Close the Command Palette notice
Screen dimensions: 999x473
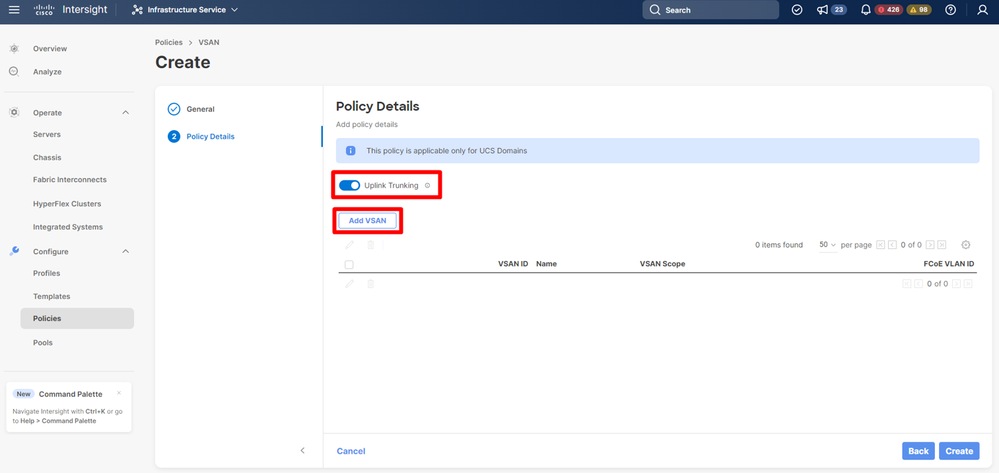pos(119,393)
